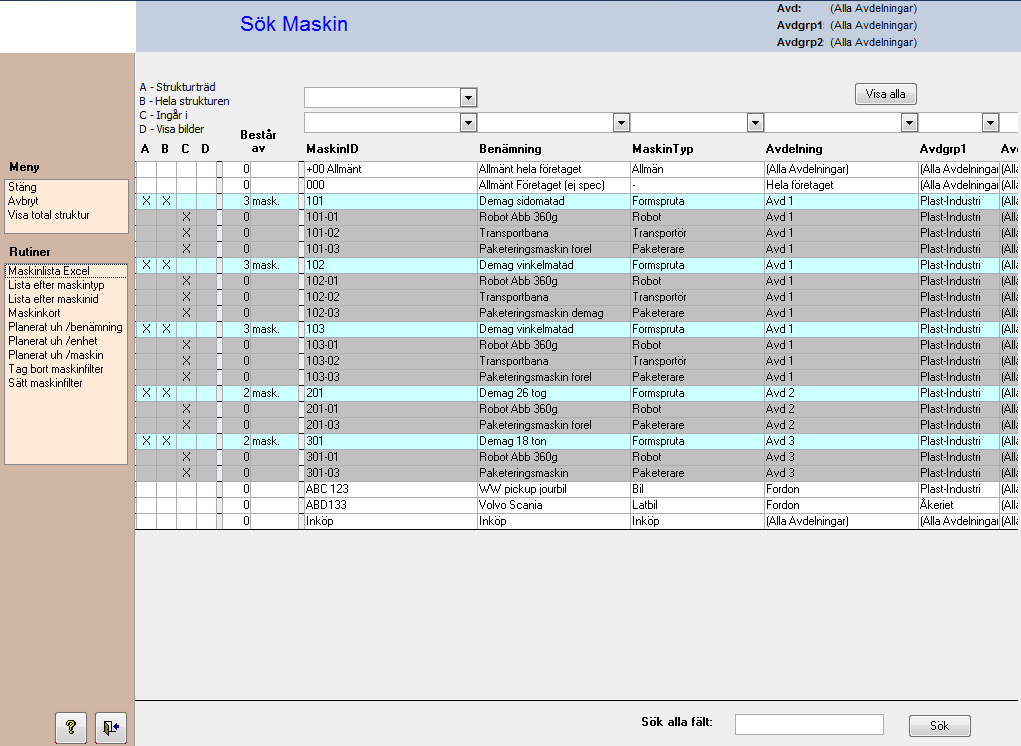
Task: Toggle column C X for row 103-02
Action: [186, 361]
